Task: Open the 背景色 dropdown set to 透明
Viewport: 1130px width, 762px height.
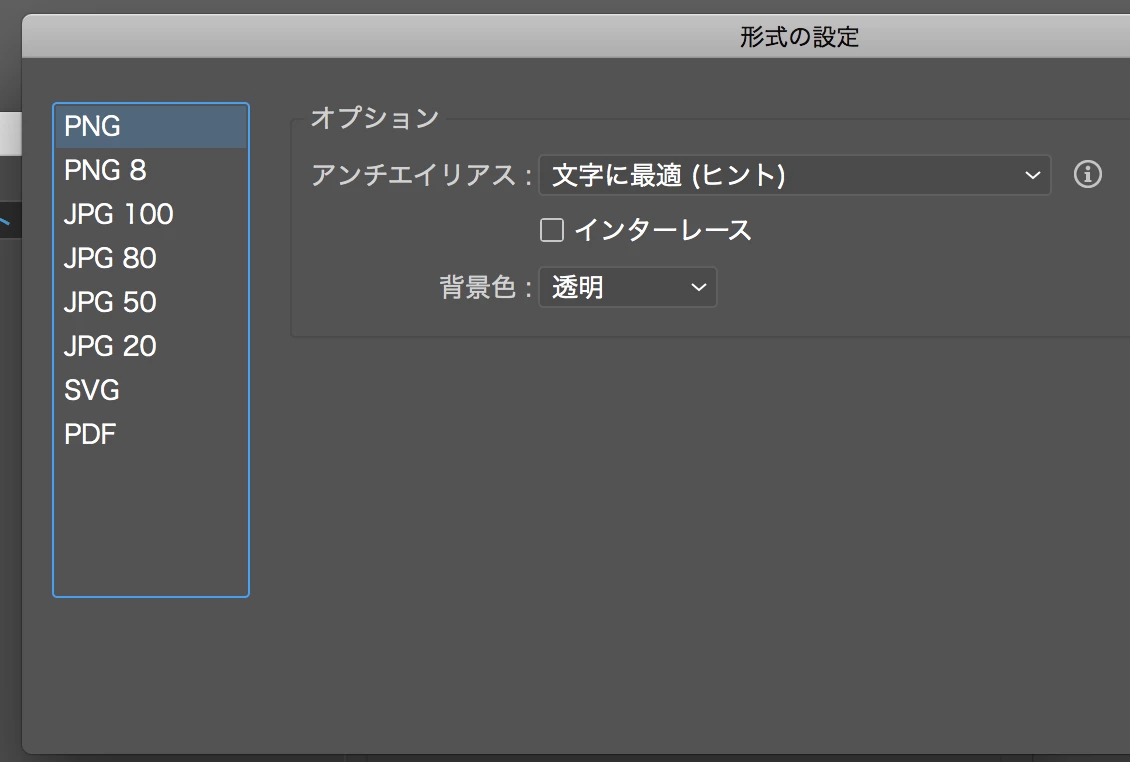Action: pos(628,287)
